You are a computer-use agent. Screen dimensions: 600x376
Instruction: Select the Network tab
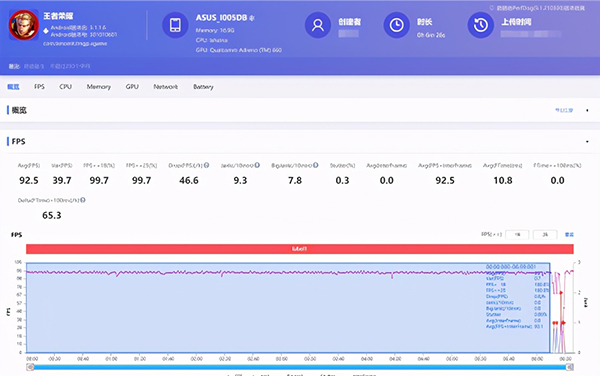point(165,87)
